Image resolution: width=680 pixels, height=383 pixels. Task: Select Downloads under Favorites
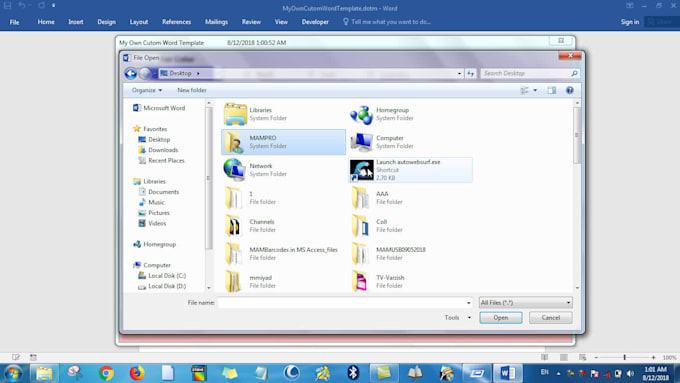pos(158,150)
